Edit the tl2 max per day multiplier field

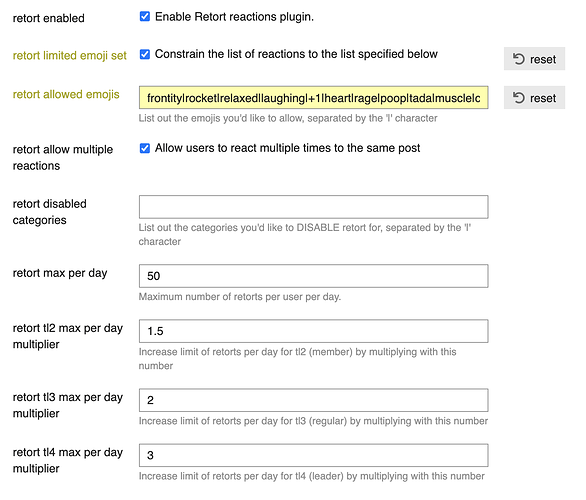click(314, 331)
